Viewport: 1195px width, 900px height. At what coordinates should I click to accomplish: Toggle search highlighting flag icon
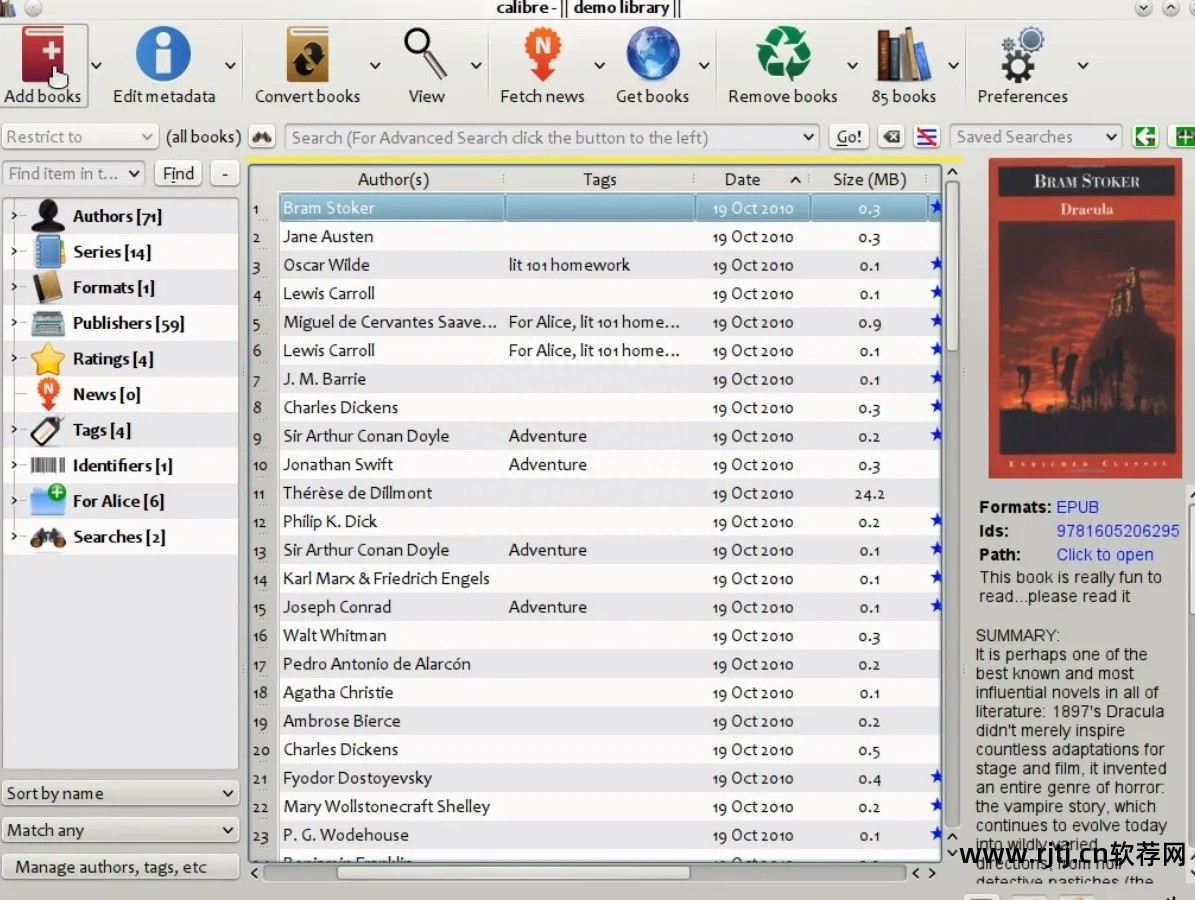click(x=926, y=137)
